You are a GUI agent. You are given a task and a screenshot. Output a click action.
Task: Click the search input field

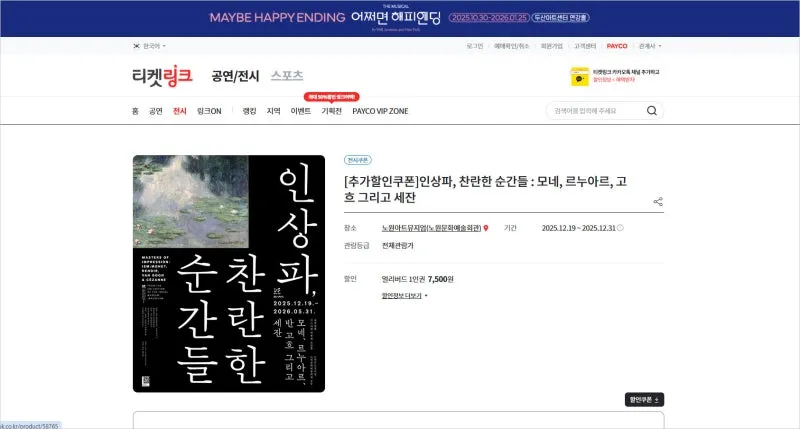click(595, 111)
